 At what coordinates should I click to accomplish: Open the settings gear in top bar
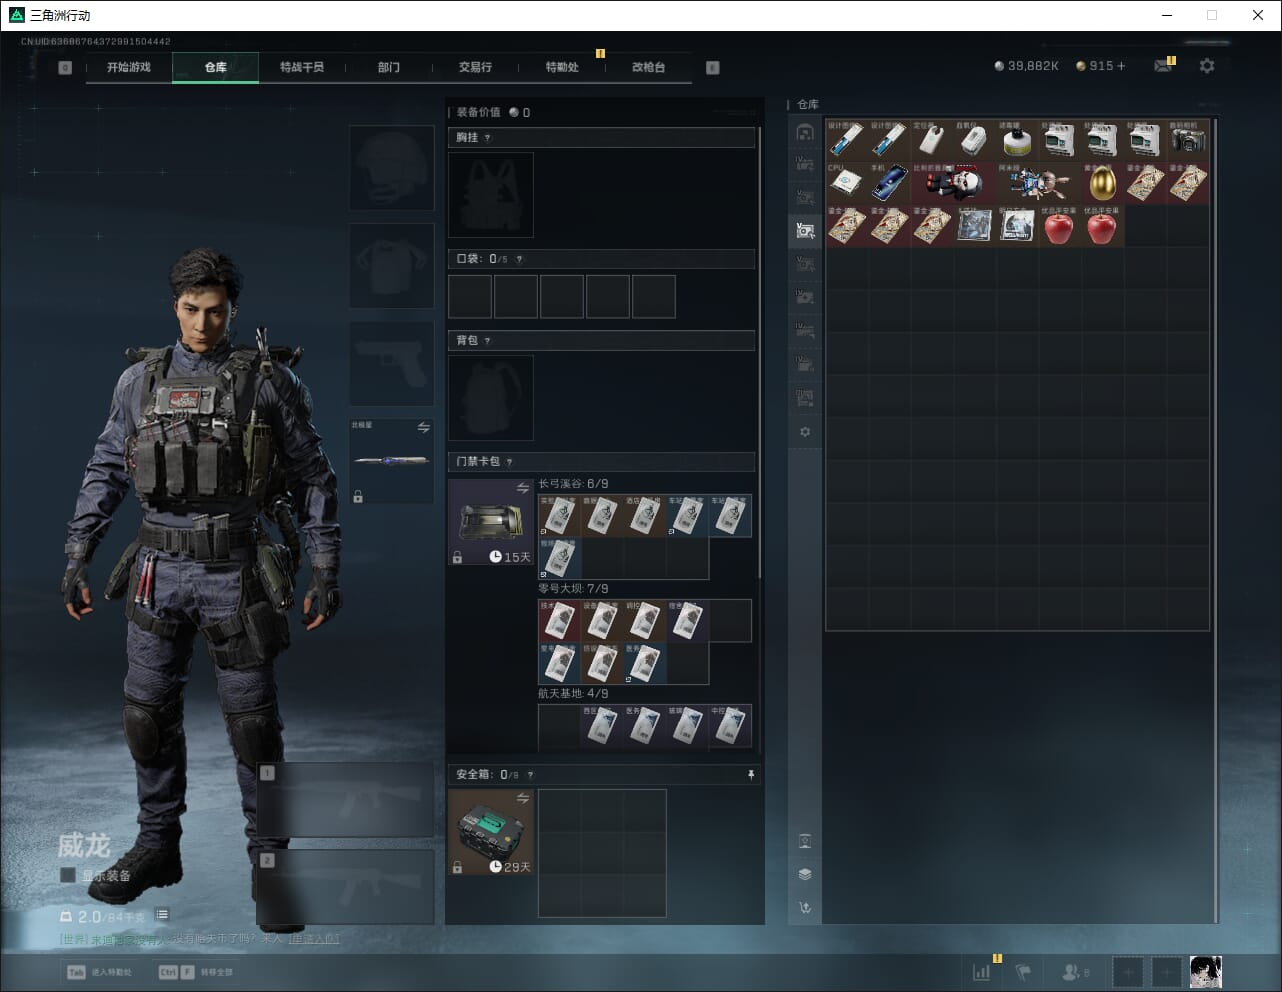pos(1207,66)
